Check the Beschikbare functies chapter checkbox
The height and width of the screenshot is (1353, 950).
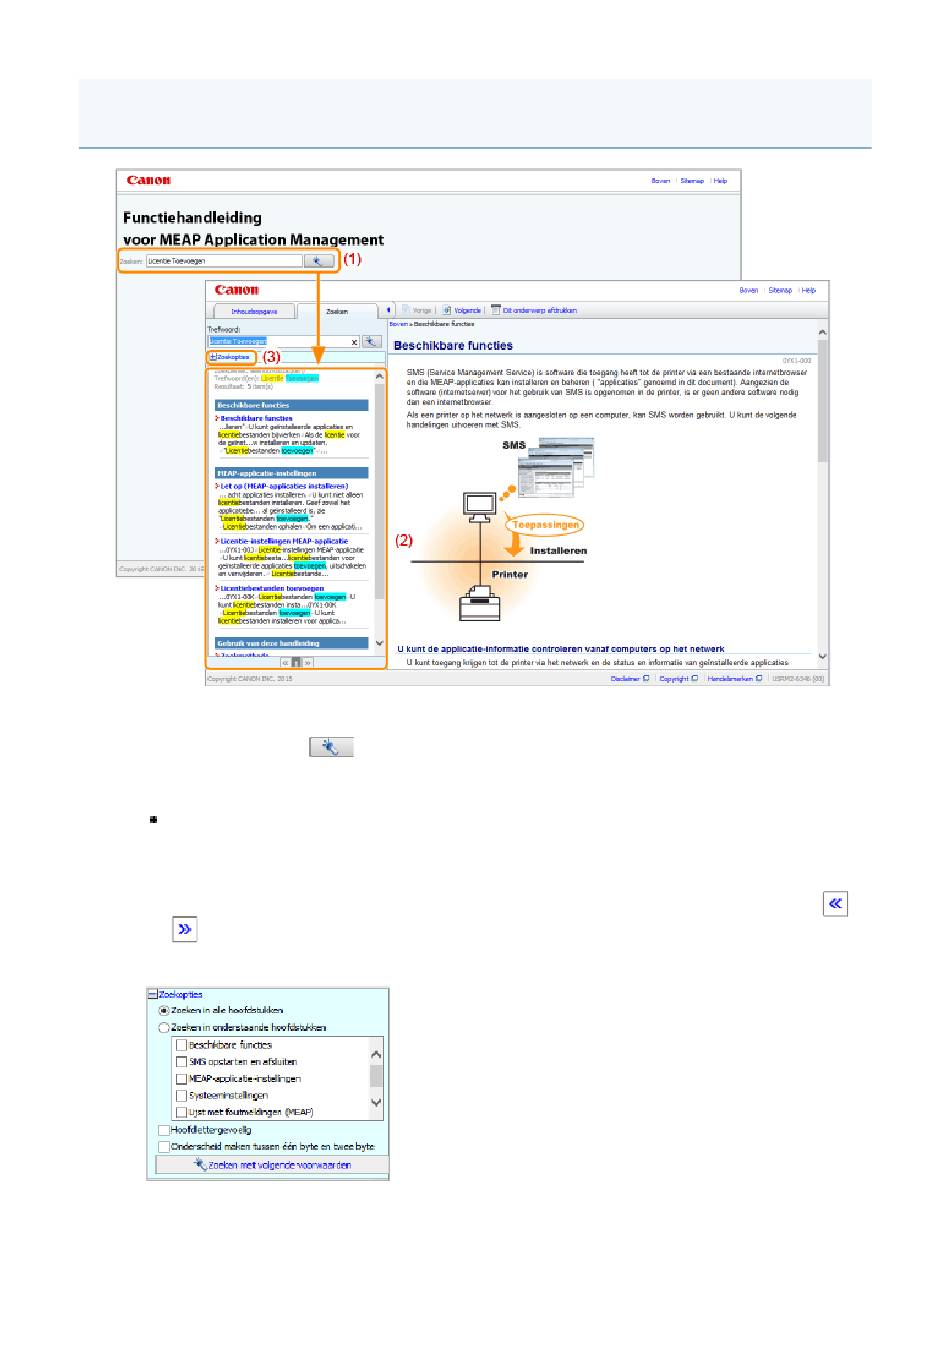181,1045
